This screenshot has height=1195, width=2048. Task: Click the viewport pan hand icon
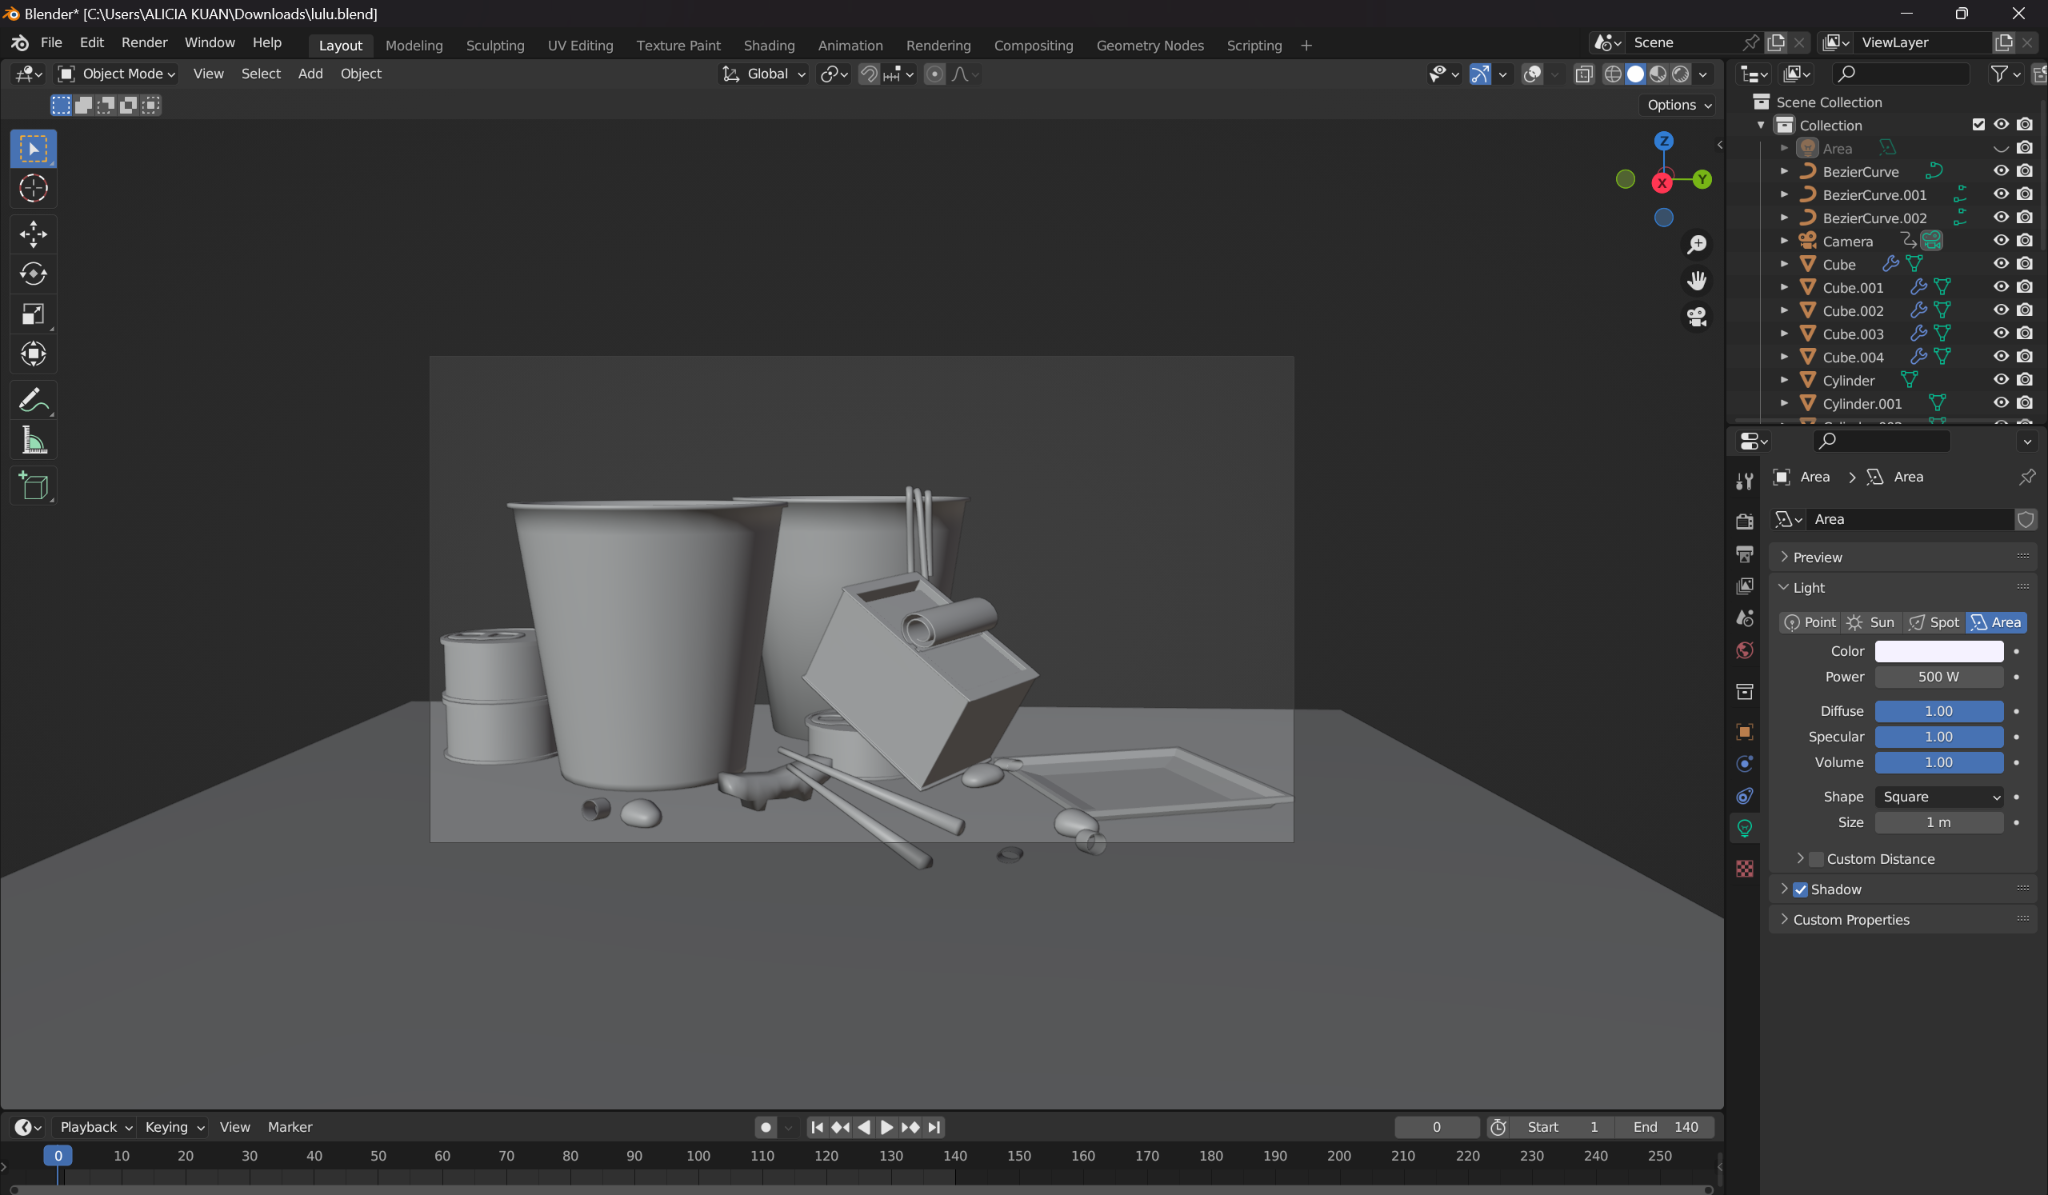(x=1697, y=280)
